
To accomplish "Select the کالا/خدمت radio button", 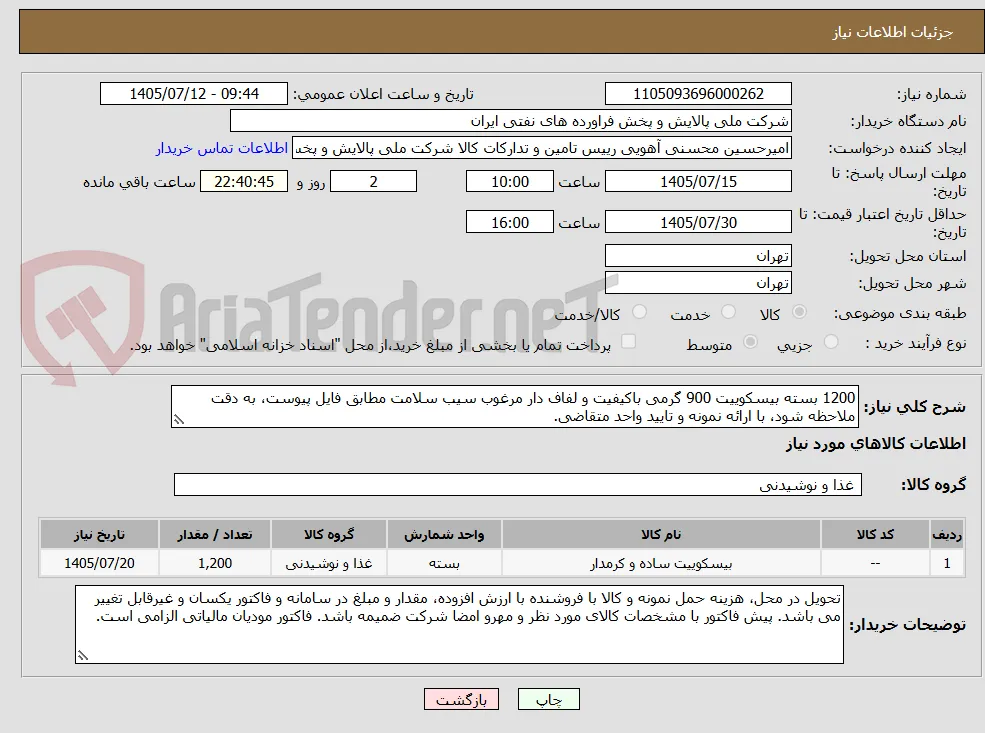I will point(639,312).
